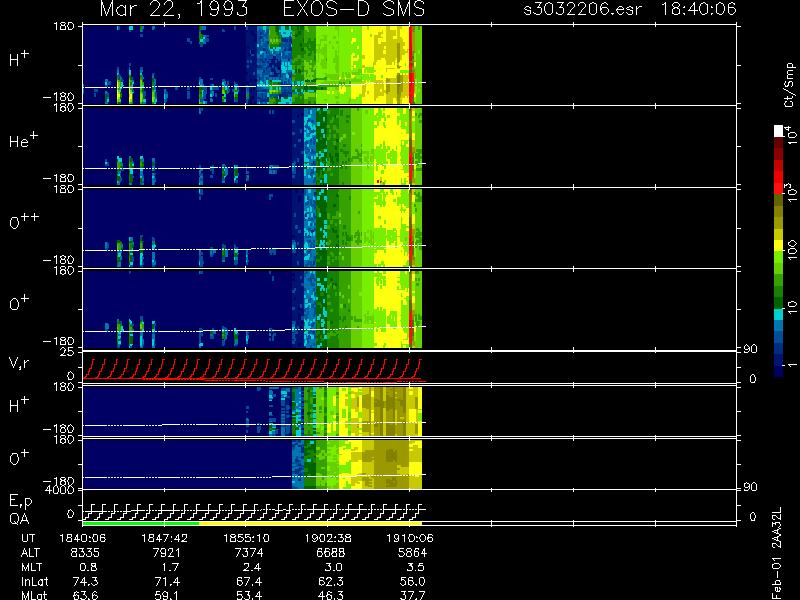
Task: Click MLat value "46.3"
Action: 331,595
